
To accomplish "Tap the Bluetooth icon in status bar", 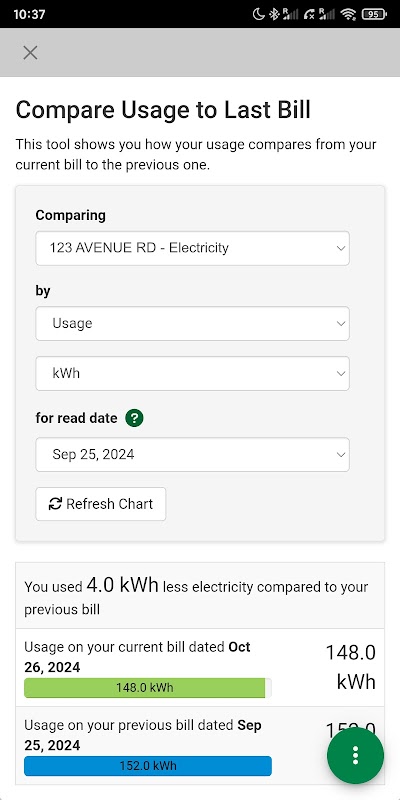I will [x=274, y=14].
